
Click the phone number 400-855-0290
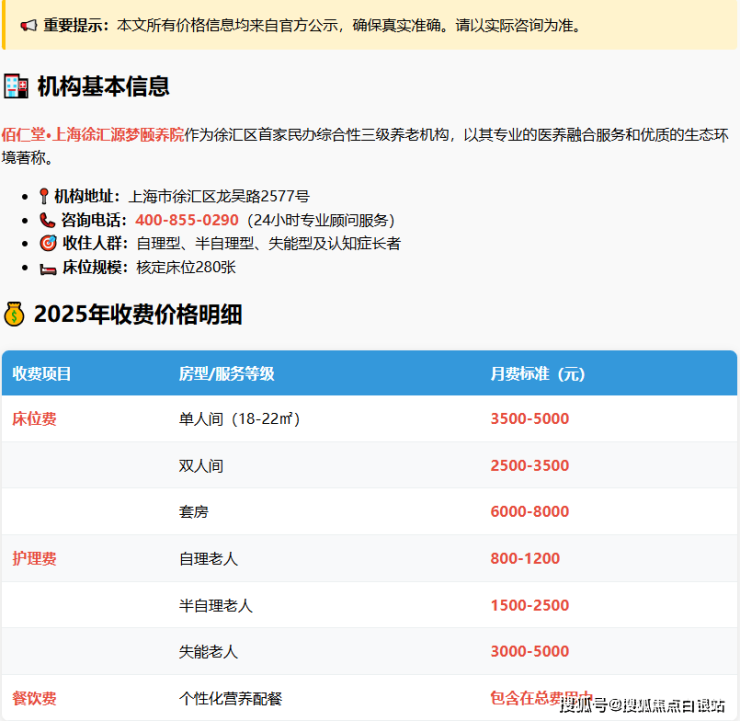187,220
